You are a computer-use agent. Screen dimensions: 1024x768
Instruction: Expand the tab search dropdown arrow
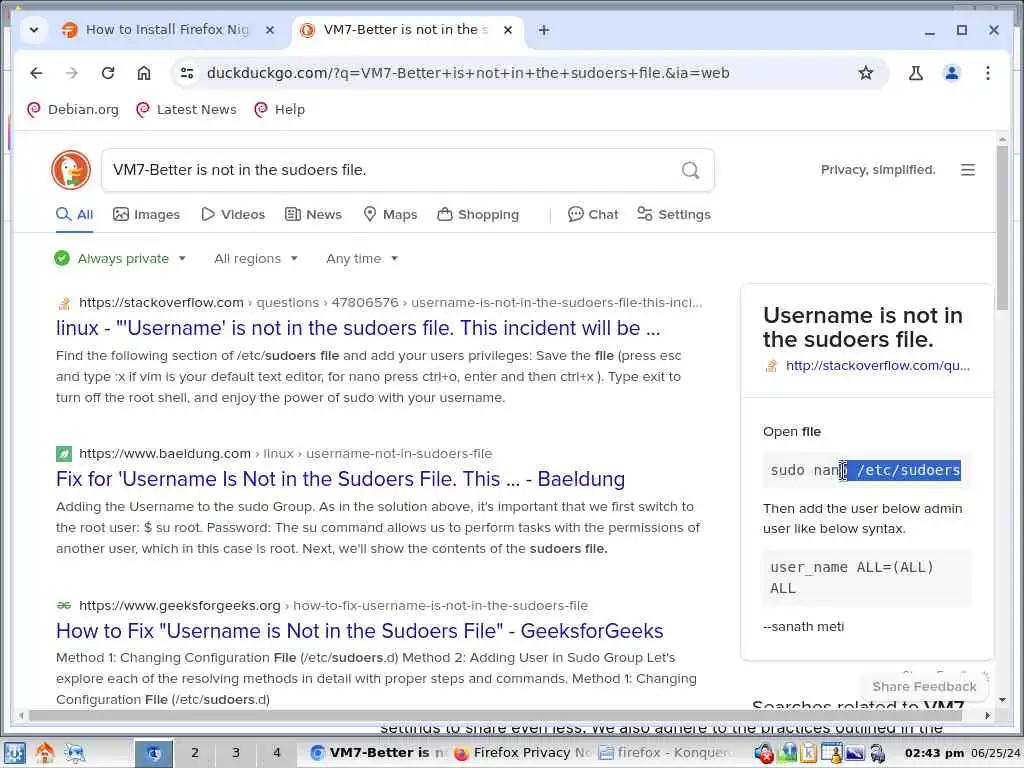(34, 30)
